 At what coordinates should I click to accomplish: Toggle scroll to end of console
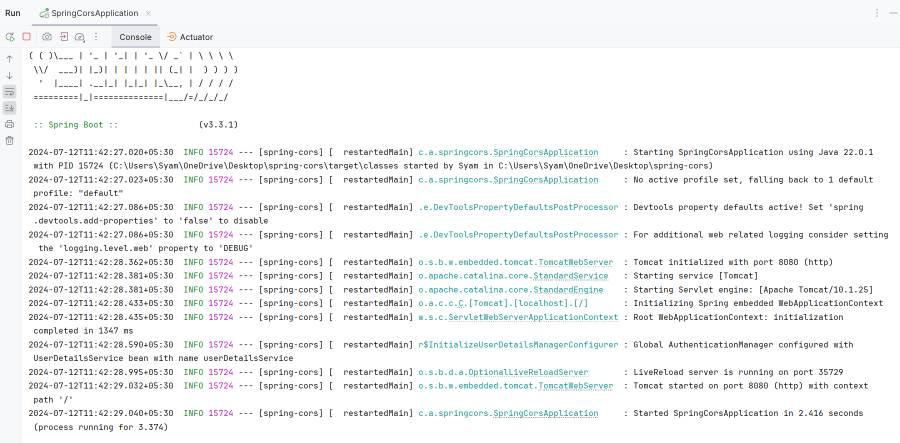pos(10,107)
